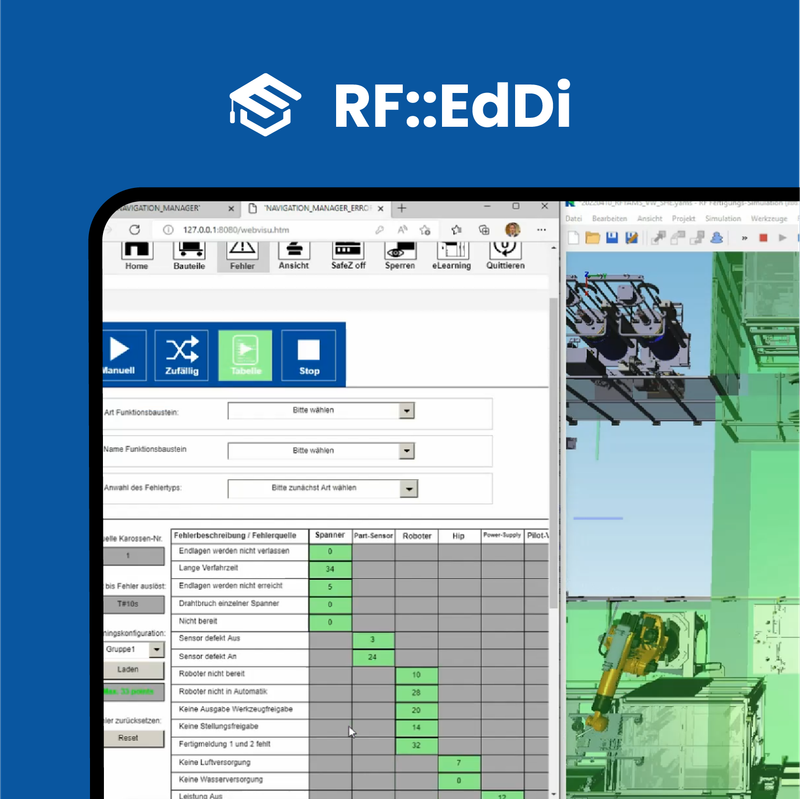Screen dimensions: 800x799
Task: Click Roboter cell value 10
Action: pyautogui.click(x=416, y=676)
